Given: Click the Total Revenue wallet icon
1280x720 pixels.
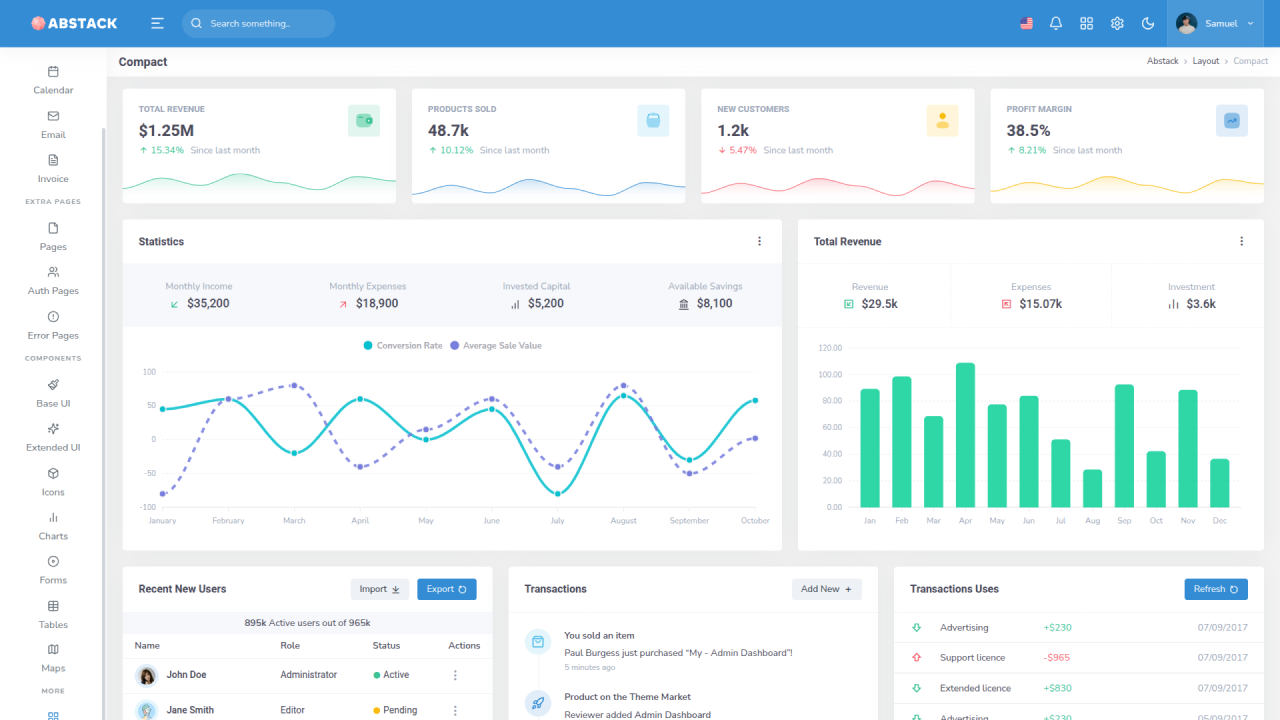Looking at the screenshot, I should tap(364, 121).
